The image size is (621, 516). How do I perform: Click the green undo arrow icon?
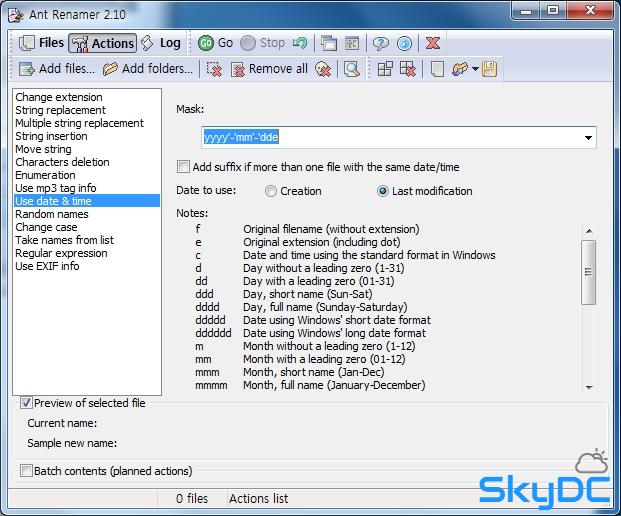(x=300, y=43)
